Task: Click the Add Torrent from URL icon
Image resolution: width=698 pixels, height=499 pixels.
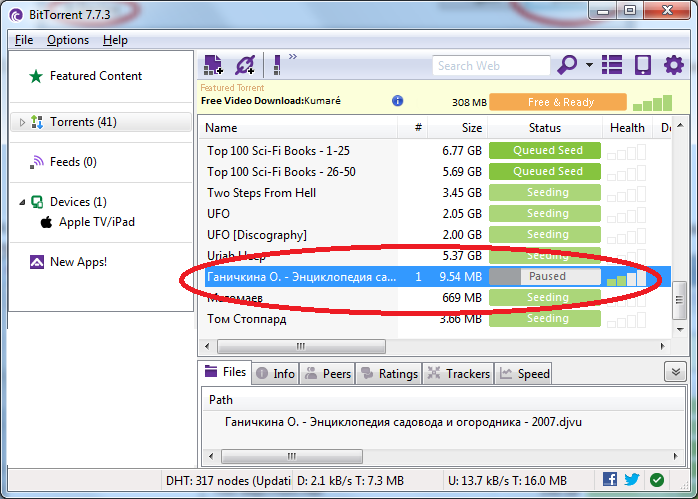Action: pyautogui.click(x=245, y=65)
